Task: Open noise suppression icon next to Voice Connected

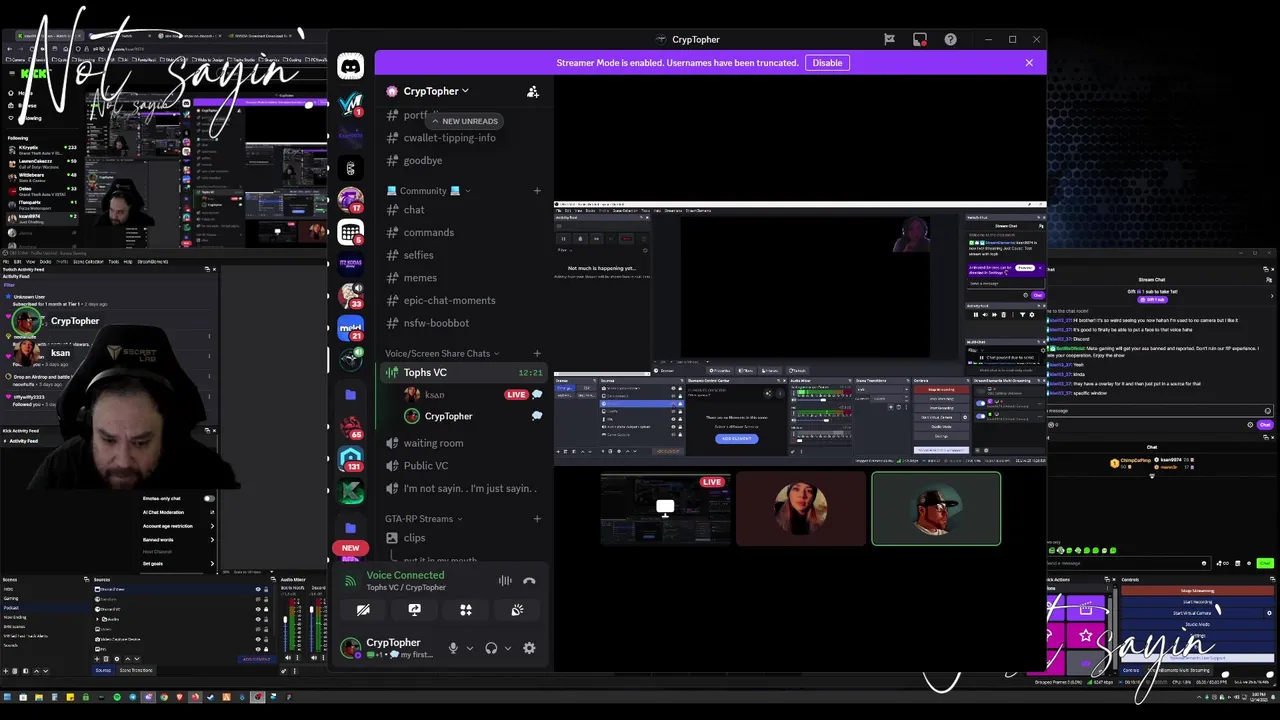Action: pyautogui.click(x=505, y=581)
